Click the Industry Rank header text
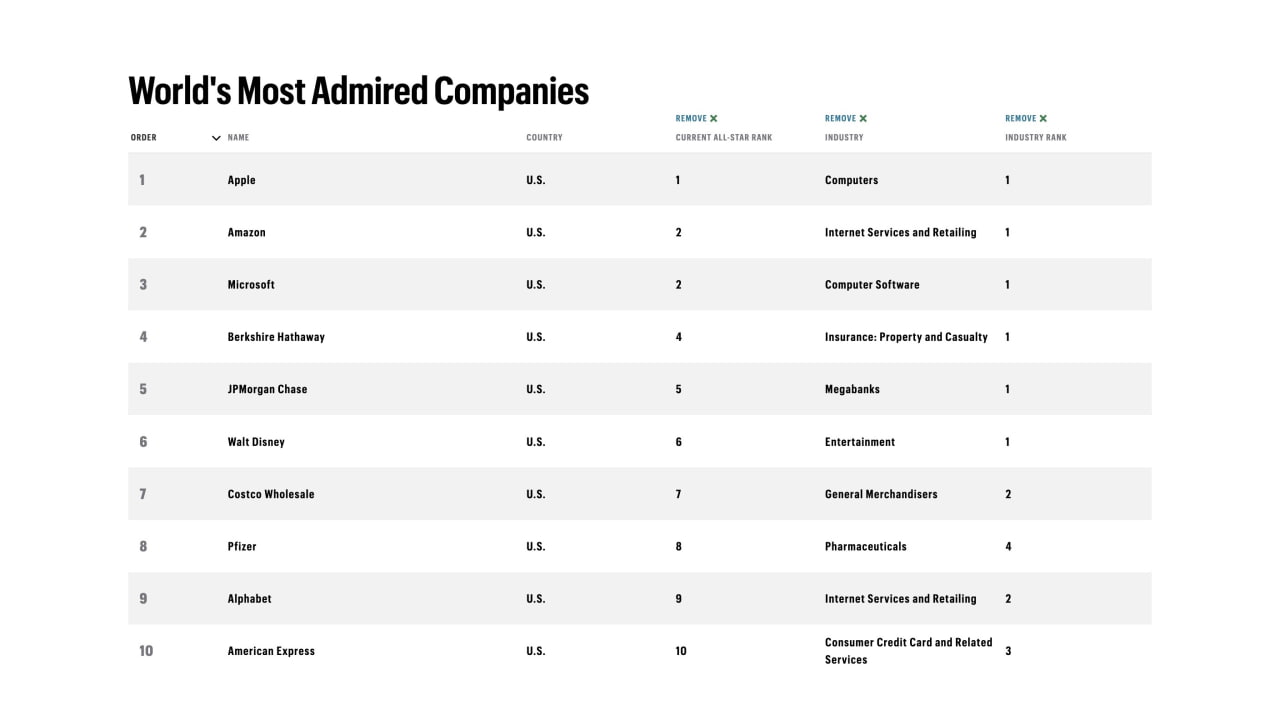Screen dimensions: 1280x720 click(x=1035, y=138)
